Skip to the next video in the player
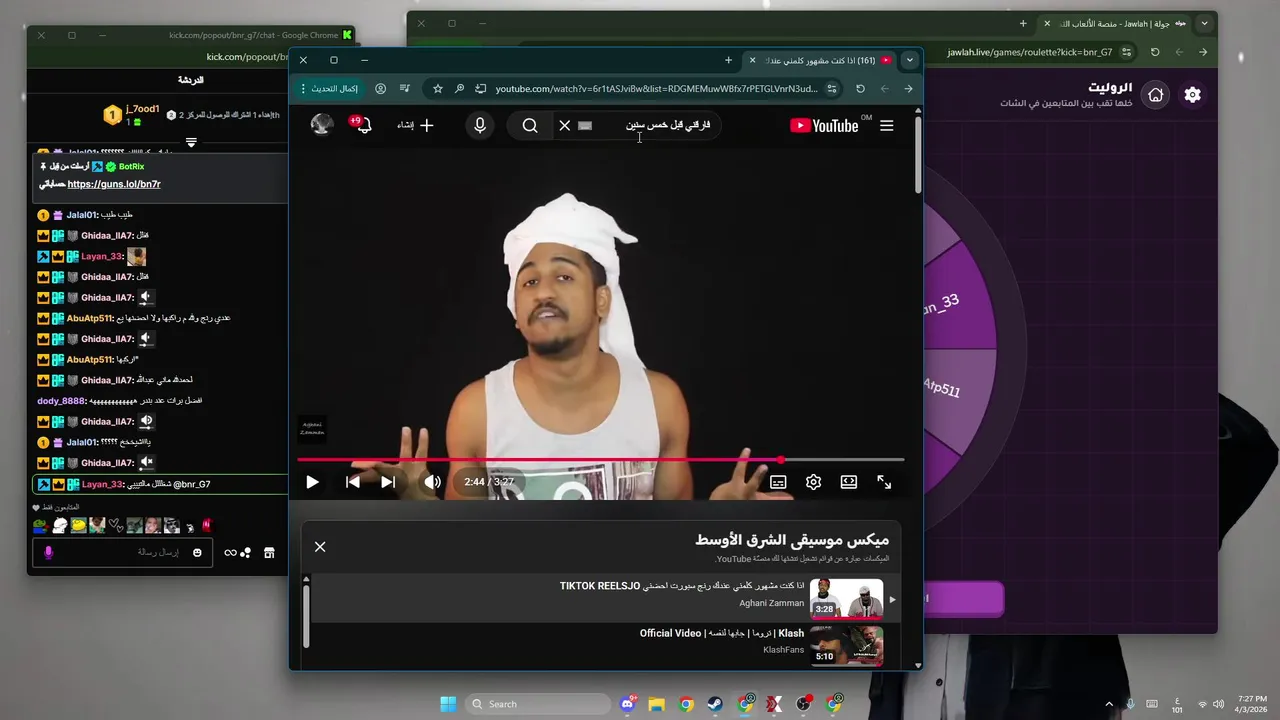This screenshot has height=720, width=1280. pyautogui.click(x=388, y=482)
